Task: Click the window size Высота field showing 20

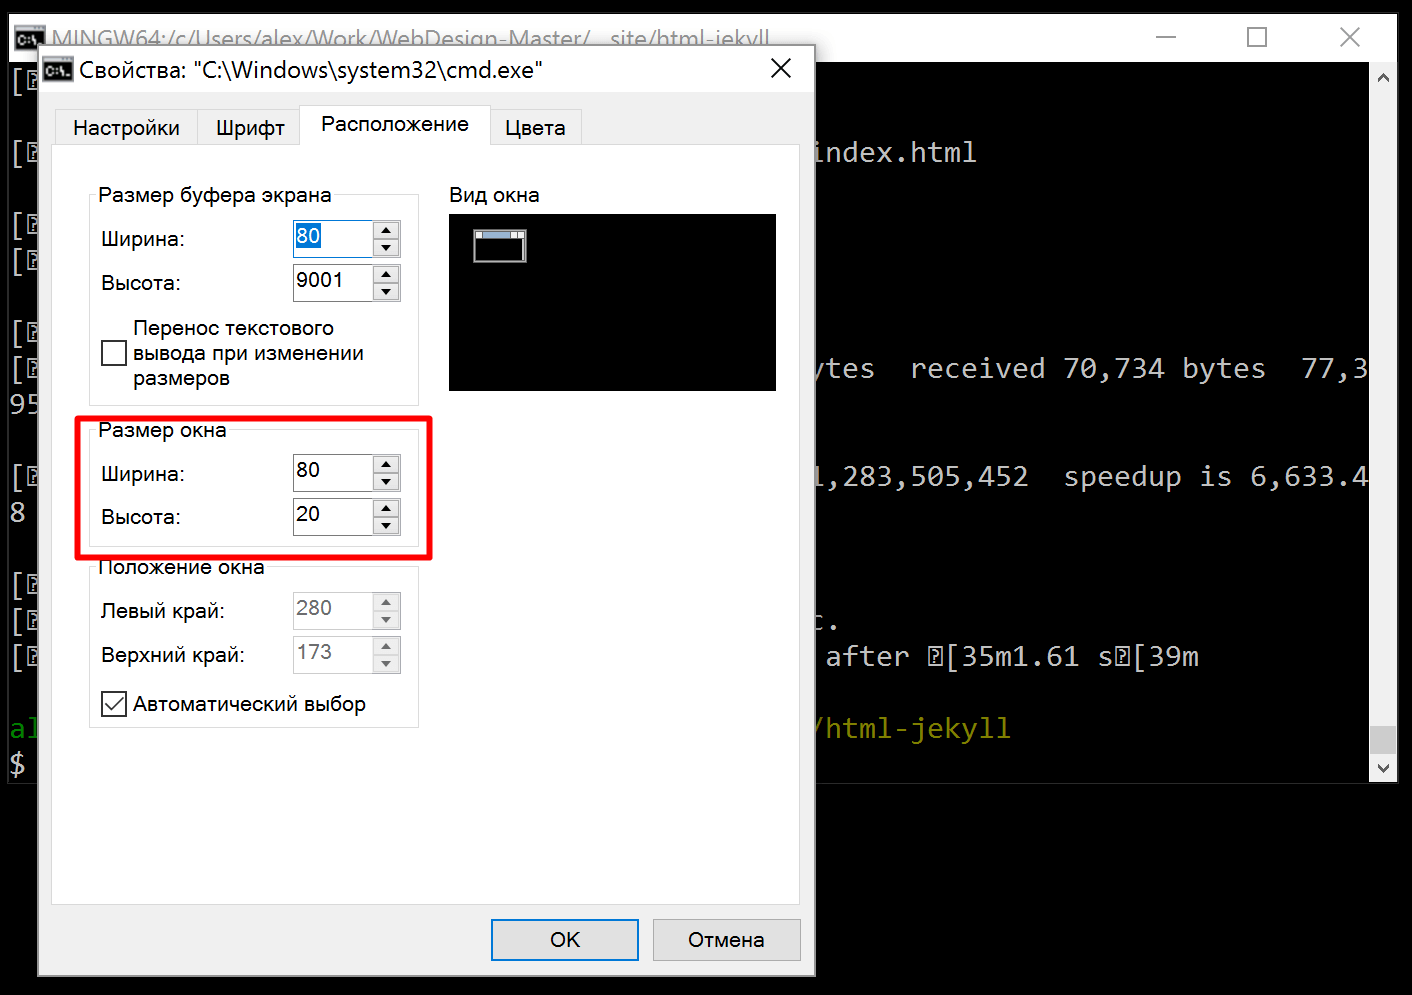Action: pos(333,516)
